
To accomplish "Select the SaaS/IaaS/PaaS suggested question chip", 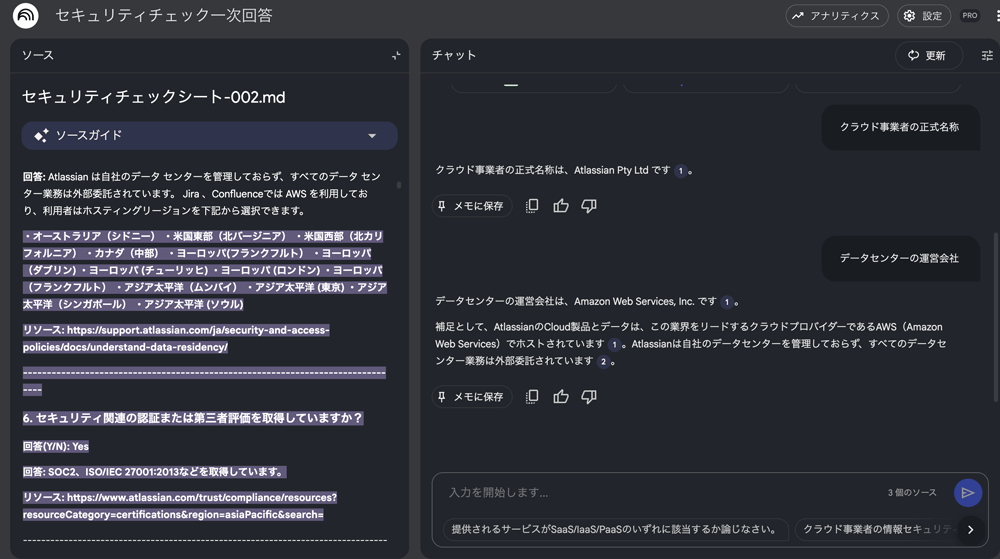I will pyautogui.click(x=615, y=530).
